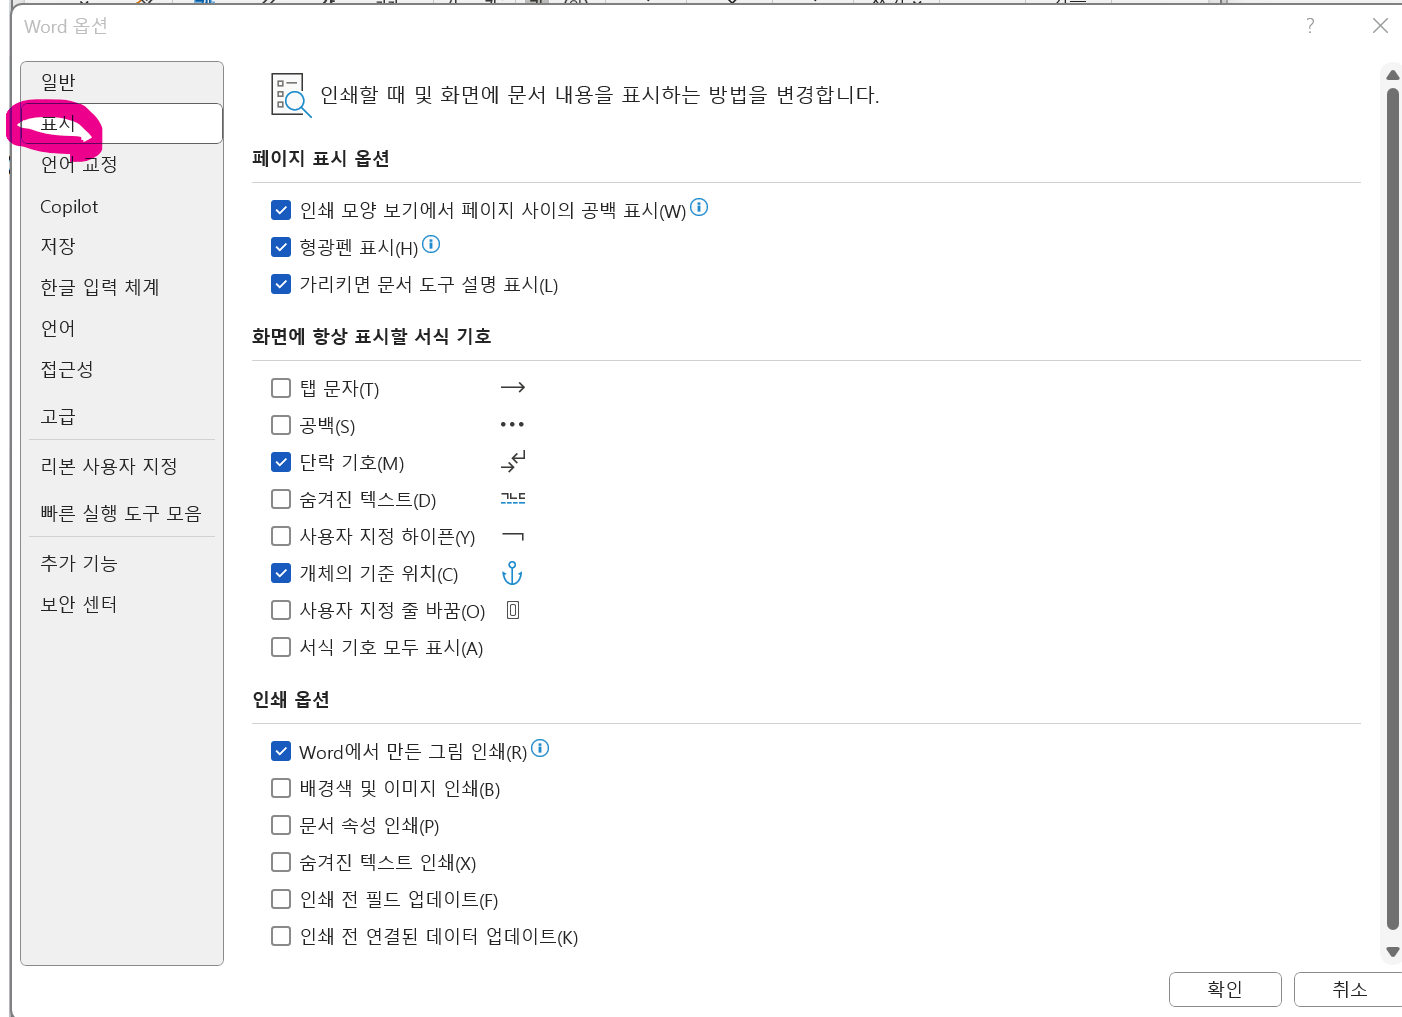The width and height of the screenshot is (1402, 1017).
Task: Check 인쇄 전 필드 업데이트
Action: pyautogui.click(x=281, y=899)
